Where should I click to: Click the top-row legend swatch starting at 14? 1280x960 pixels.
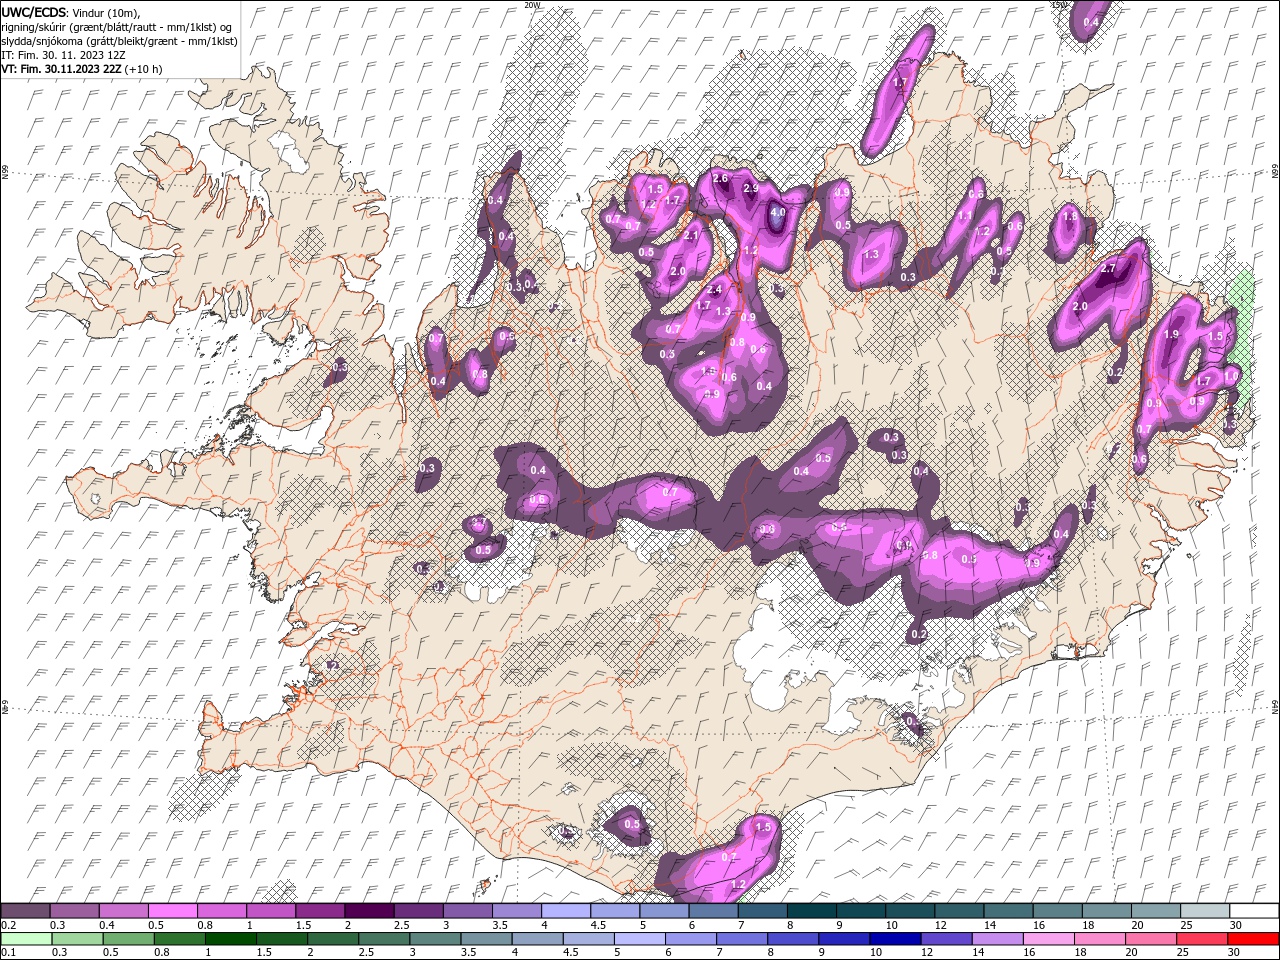point(1009,911)
